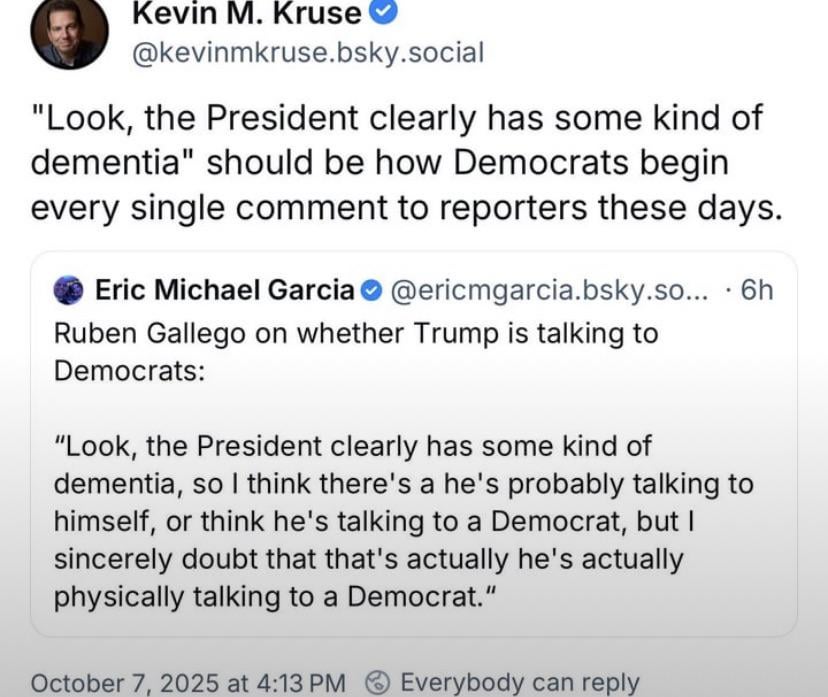Click the line starting "dementia, so I think there's"
This screenshot has width=828, height=697.
(x=403, y=484)
